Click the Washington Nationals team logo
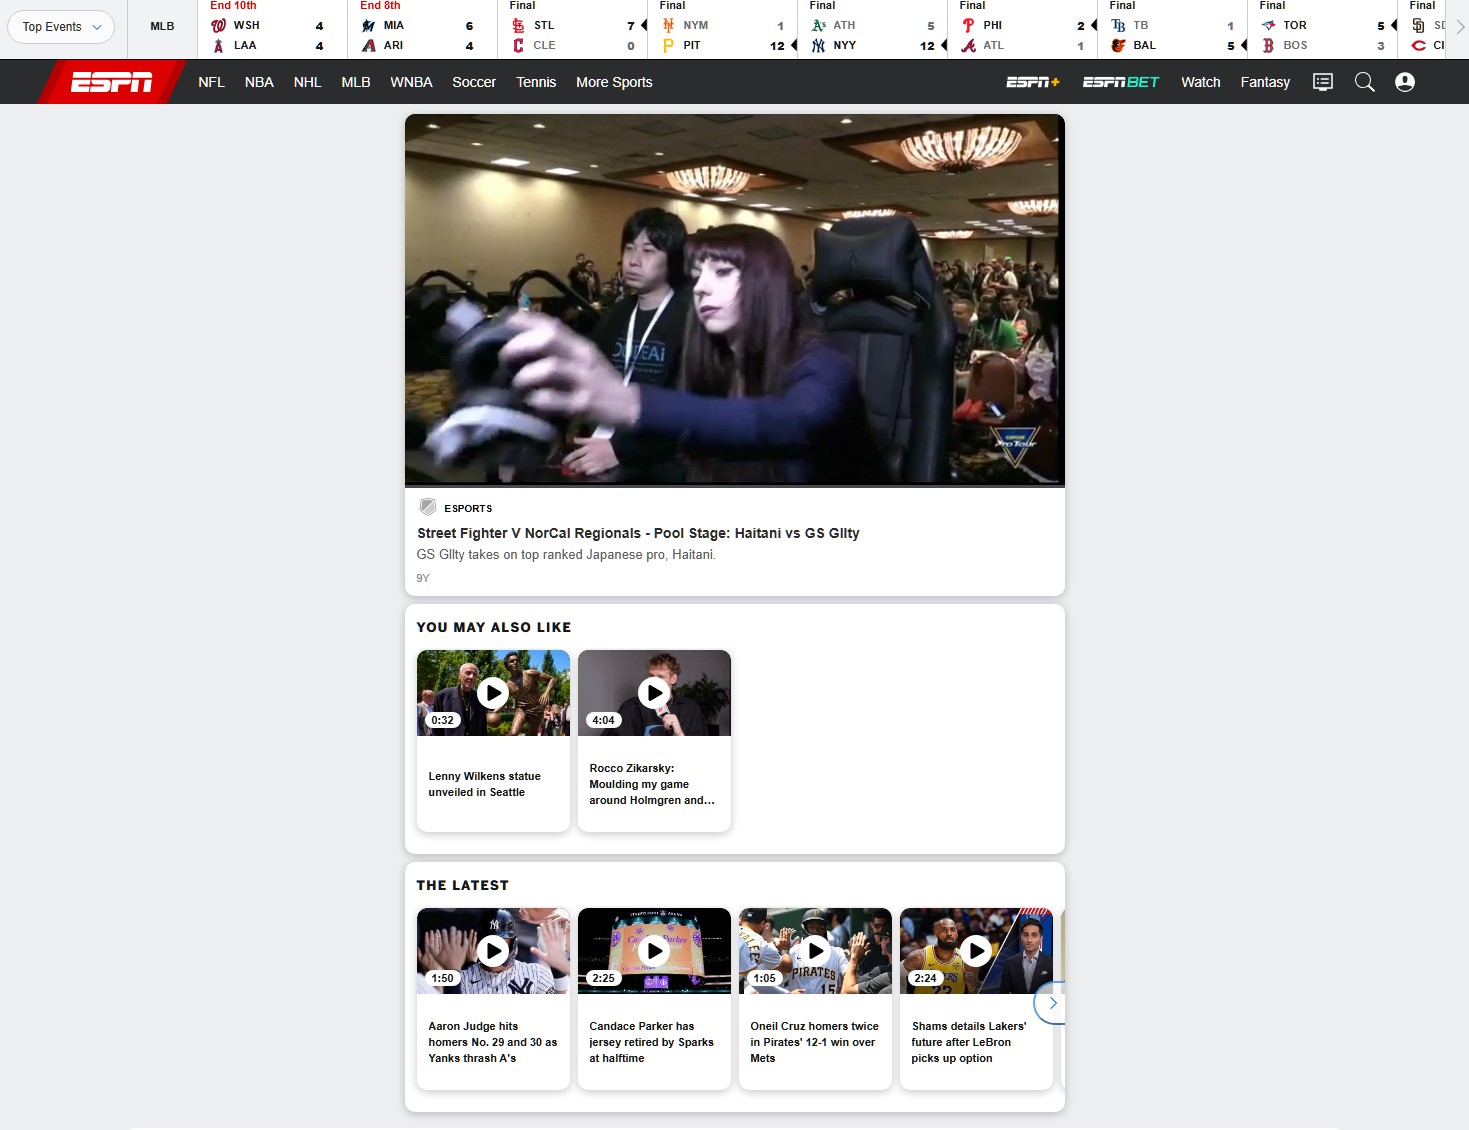 [x=218, y=26]
